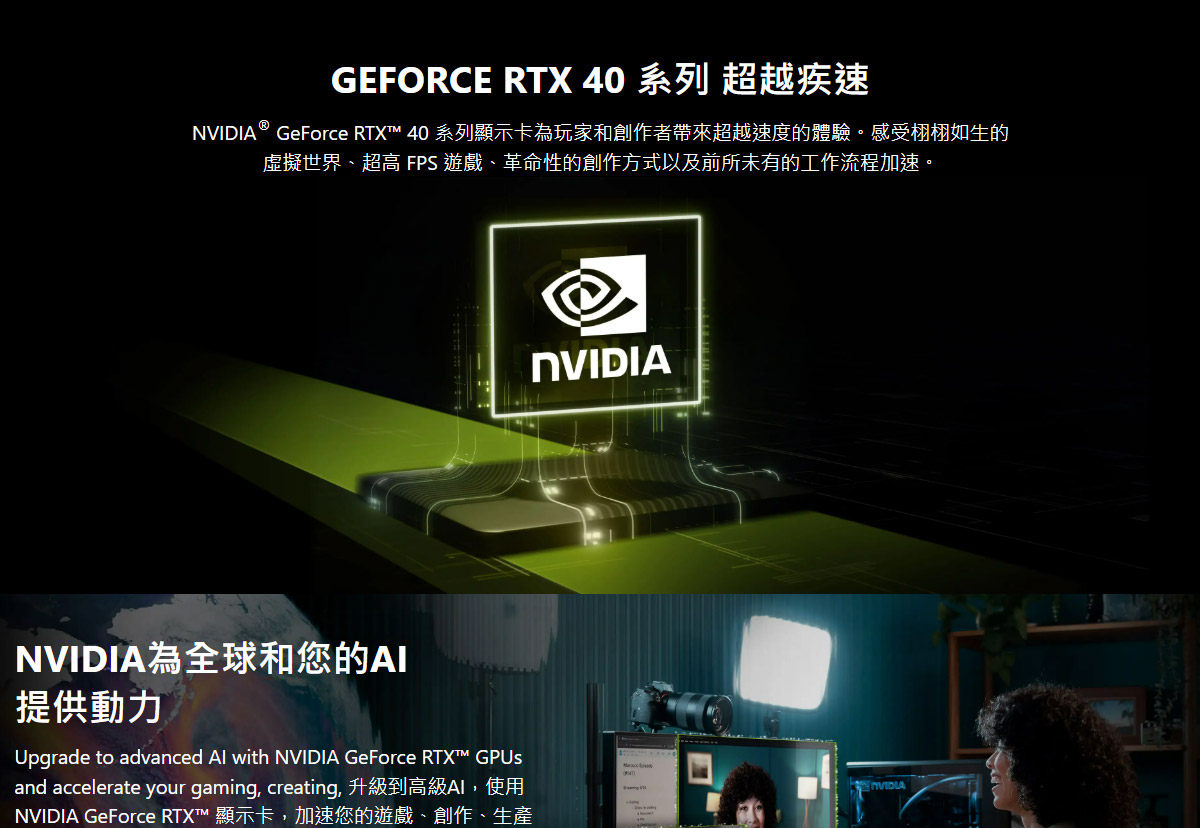This screenshot has width=1200, height=828.
Task: Click the framed picture on the wooden shelf
Action: click(1112, 714)
